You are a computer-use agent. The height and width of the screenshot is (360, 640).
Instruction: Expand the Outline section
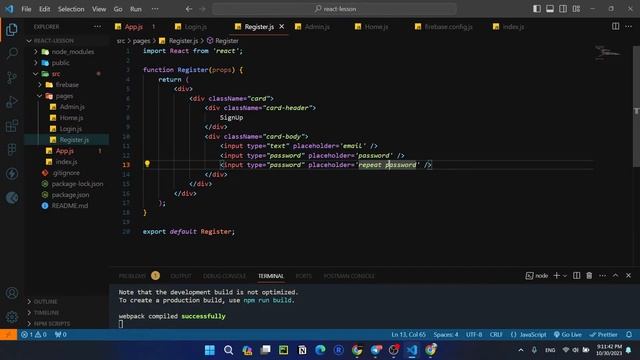tap(67, 302)
